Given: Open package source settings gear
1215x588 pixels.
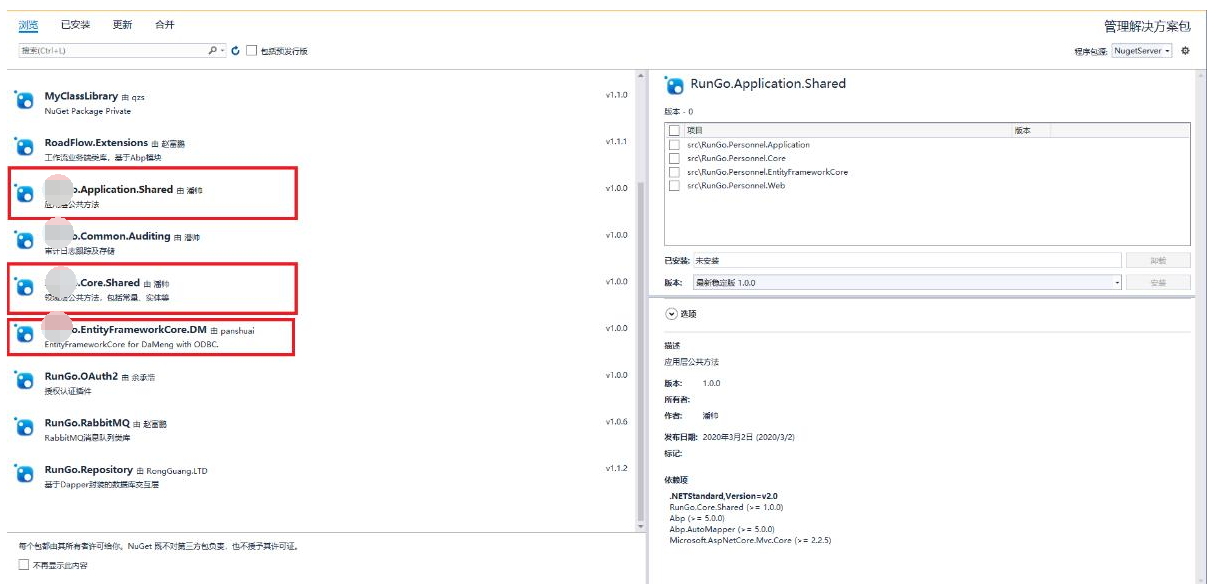Looking at the screenshot, I should click(1185, 50).
